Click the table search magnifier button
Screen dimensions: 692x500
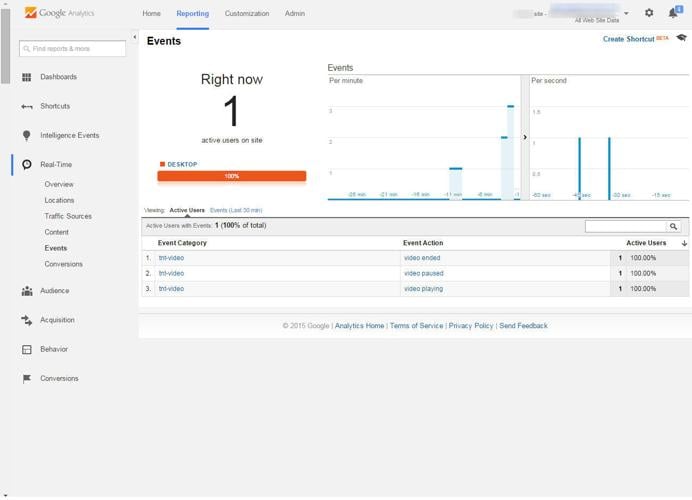click(674, 227)
